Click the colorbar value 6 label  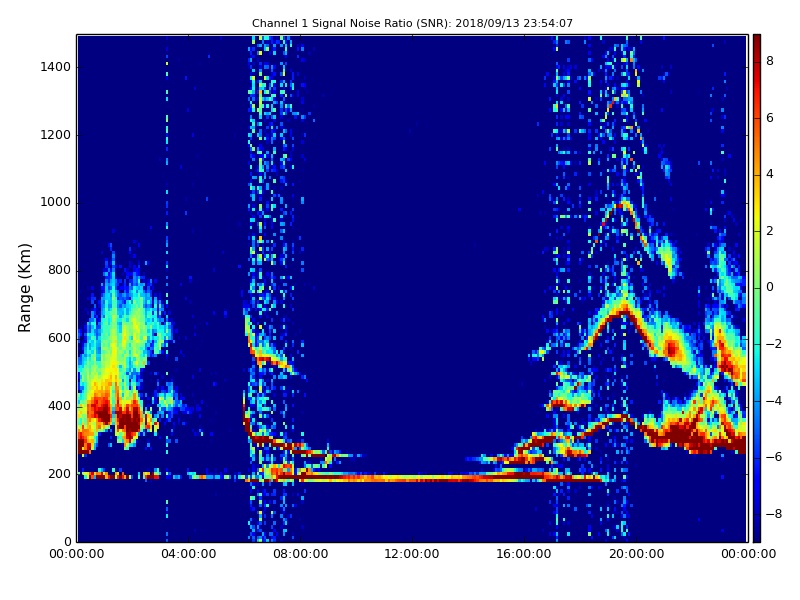pos(770,118)
